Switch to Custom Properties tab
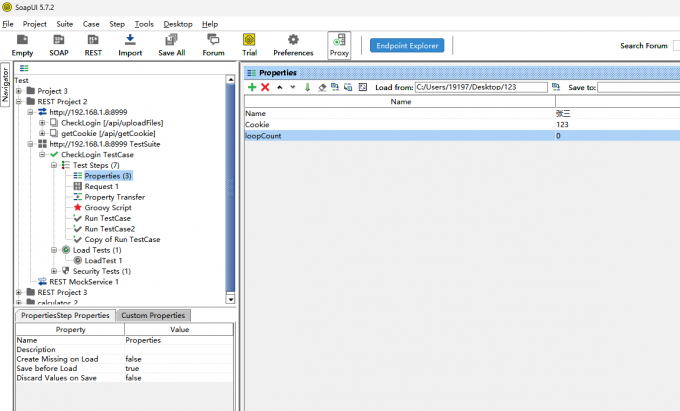 click(x=153, y=316)
